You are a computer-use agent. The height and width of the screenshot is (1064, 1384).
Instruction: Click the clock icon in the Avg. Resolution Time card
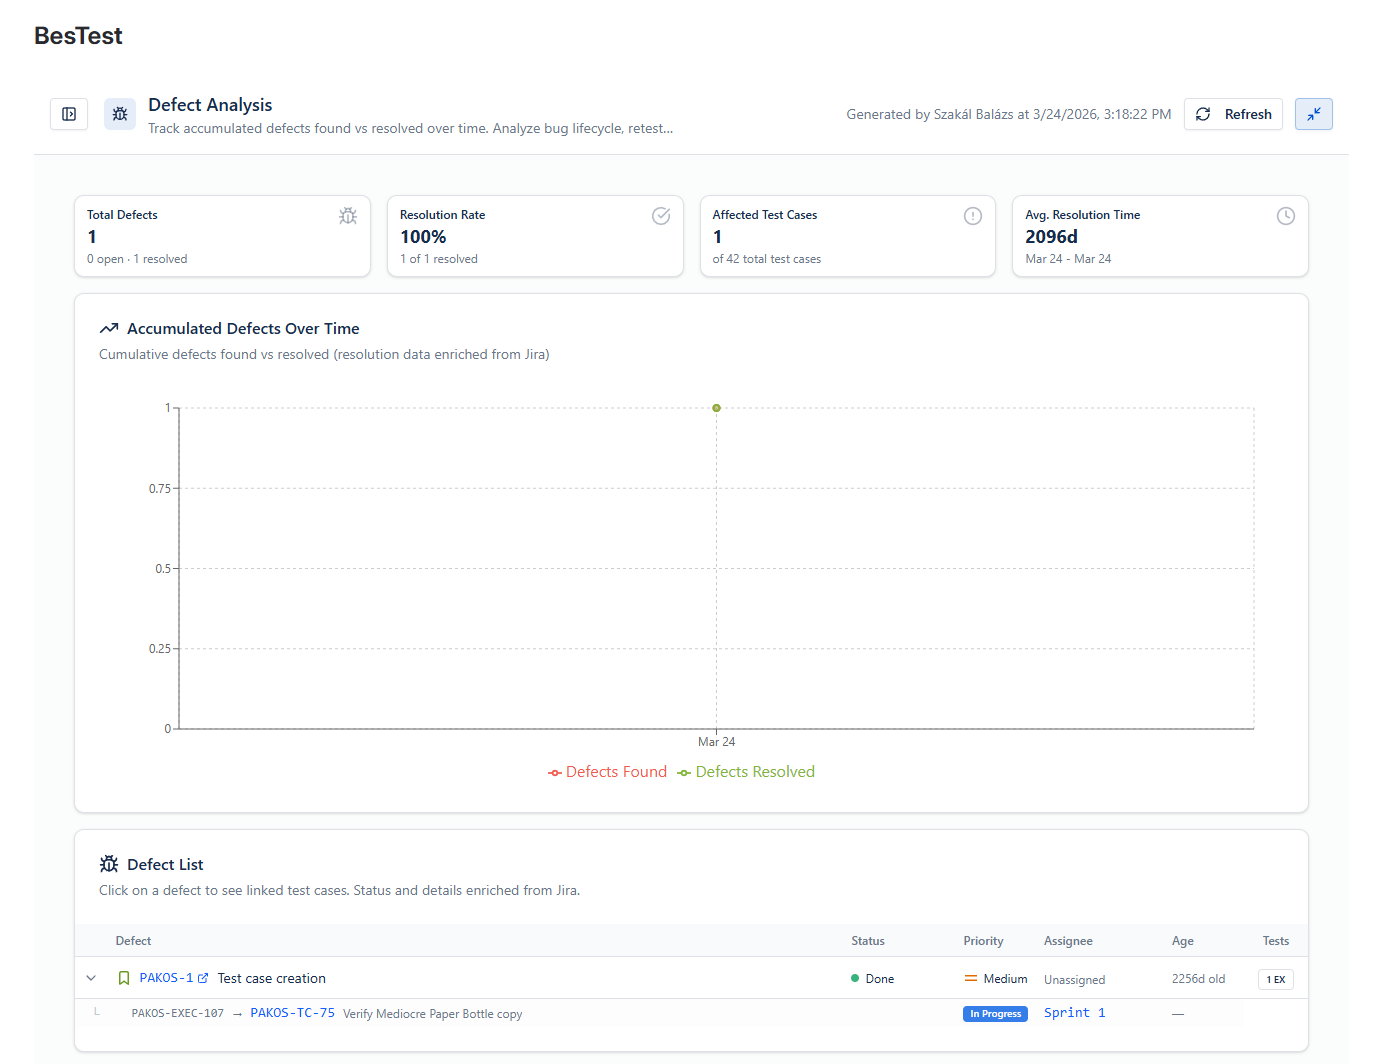tap(1286, 216)
